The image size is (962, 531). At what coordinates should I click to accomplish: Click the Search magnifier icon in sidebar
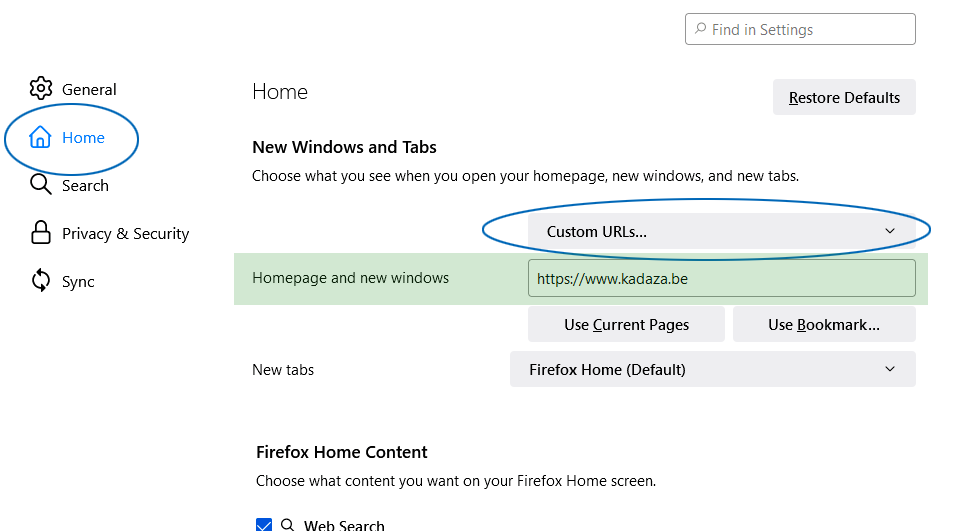[40, 184]
